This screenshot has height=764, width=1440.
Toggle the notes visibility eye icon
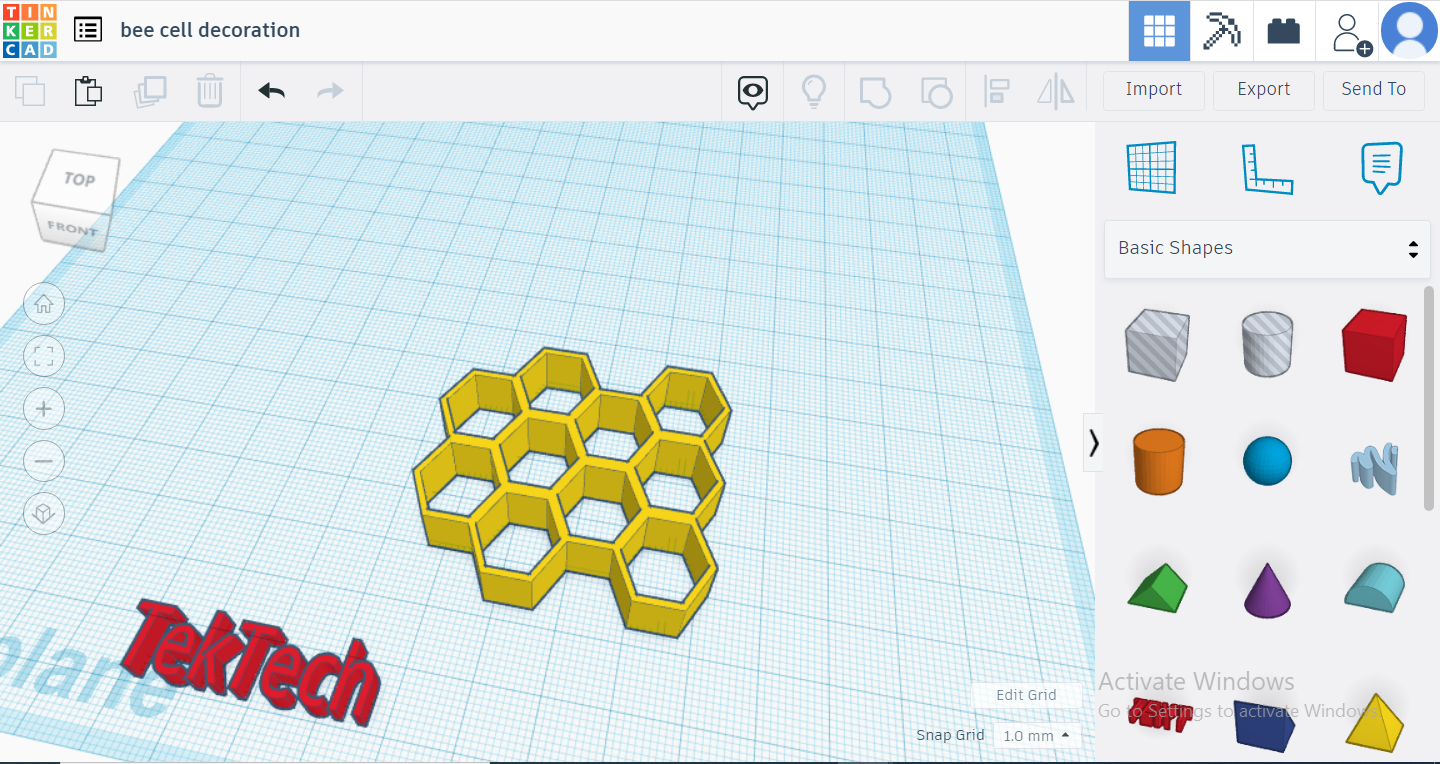pyautogui.click(x=753, y=92)
